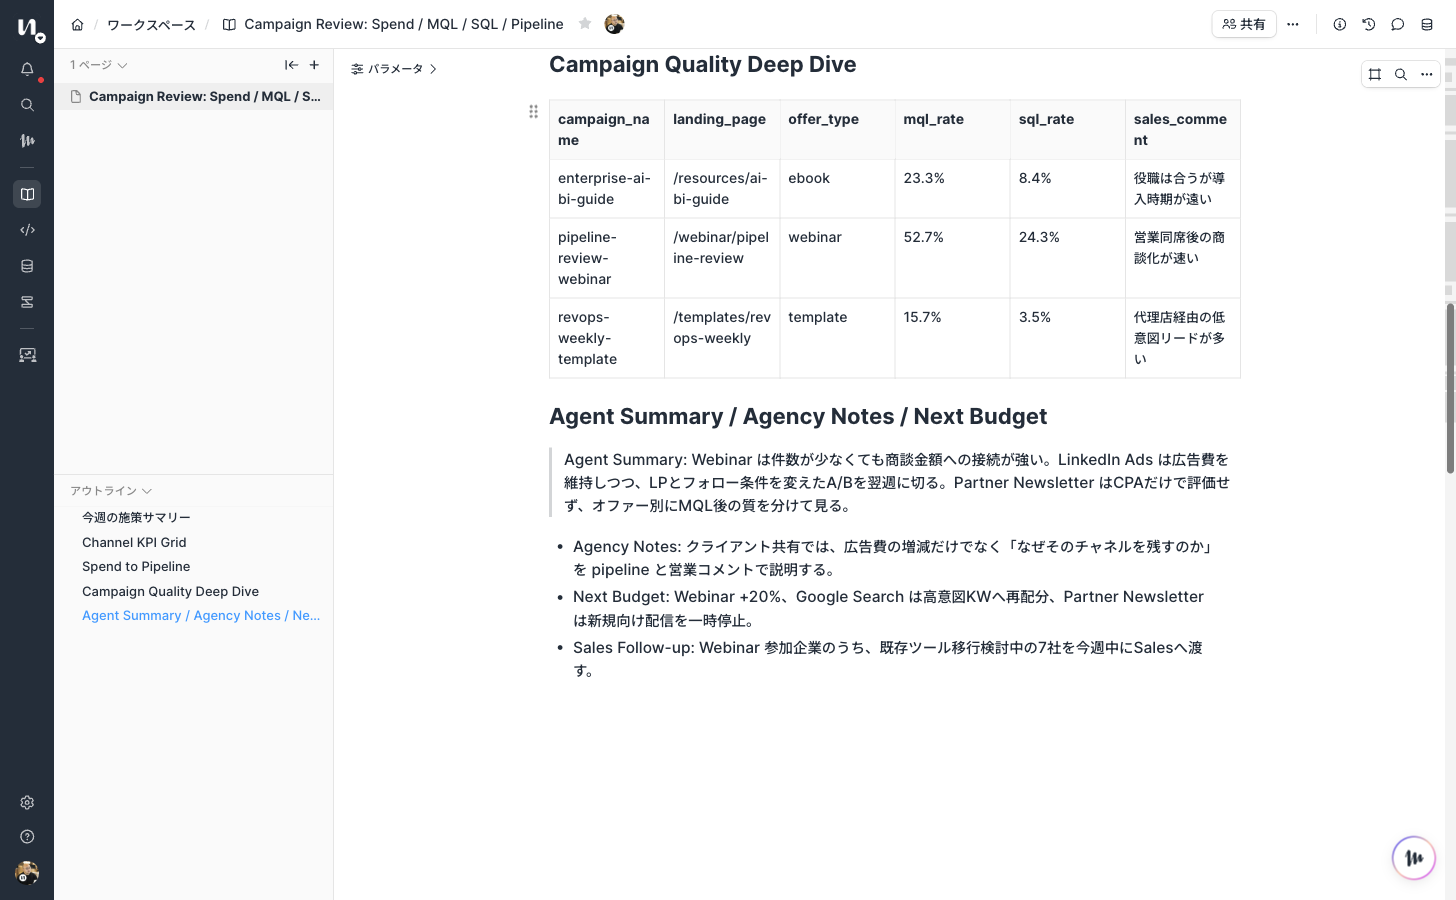Viewport: 1456px width, 900px height.
Task: Toggle fullscreen frame icon in floating toolbar
Action: [x=1375, y=74]
